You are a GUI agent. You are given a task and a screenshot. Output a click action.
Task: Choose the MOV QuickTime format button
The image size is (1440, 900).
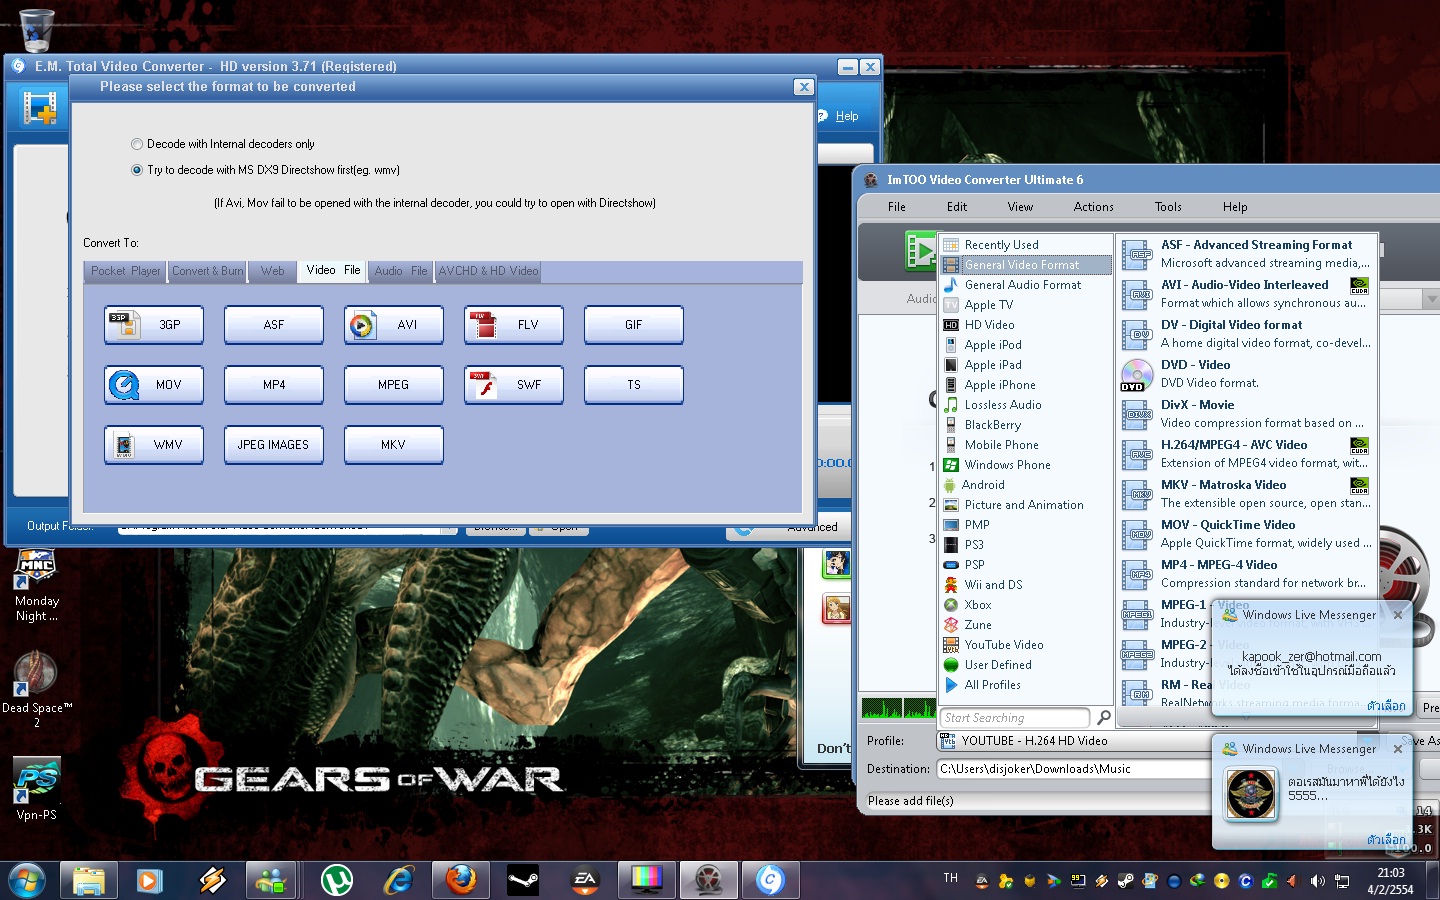pyautogui.click(x=154, y=385)
